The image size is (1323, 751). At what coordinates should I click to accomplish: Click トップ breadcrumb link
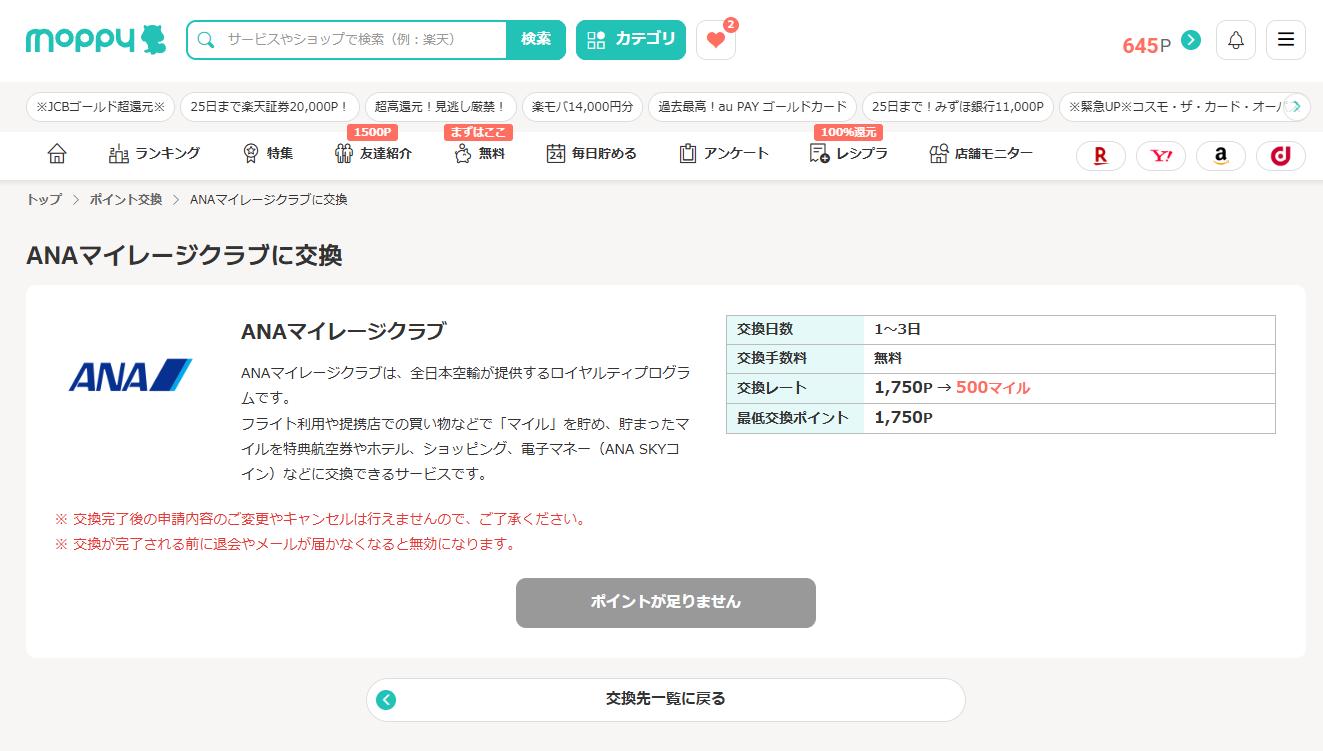(x=44, y=200)
